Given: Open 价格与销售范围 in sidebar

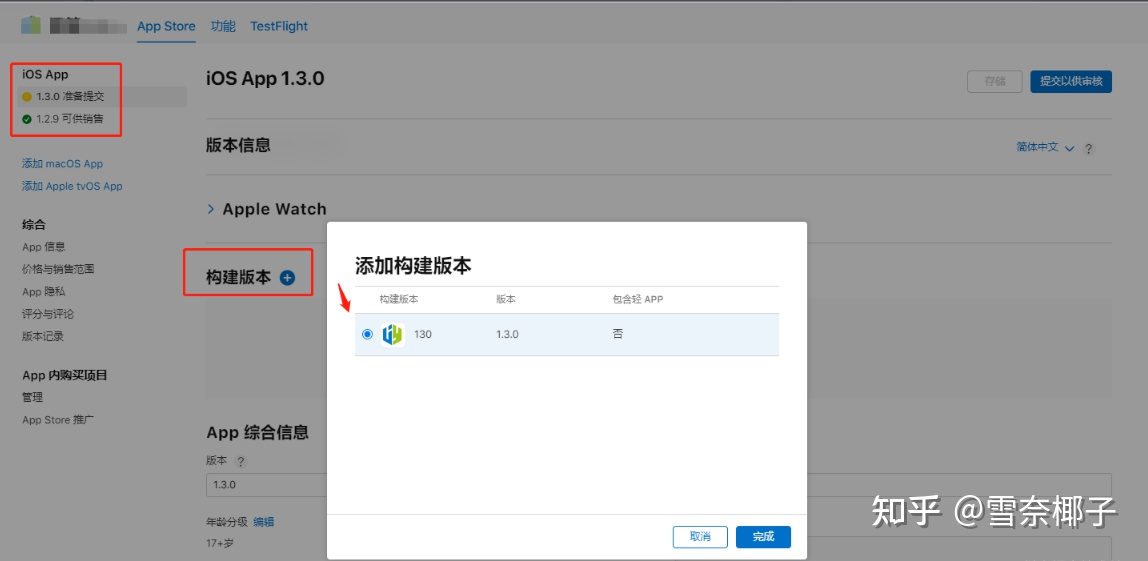Looking at the screenshot, I should 59,270.
